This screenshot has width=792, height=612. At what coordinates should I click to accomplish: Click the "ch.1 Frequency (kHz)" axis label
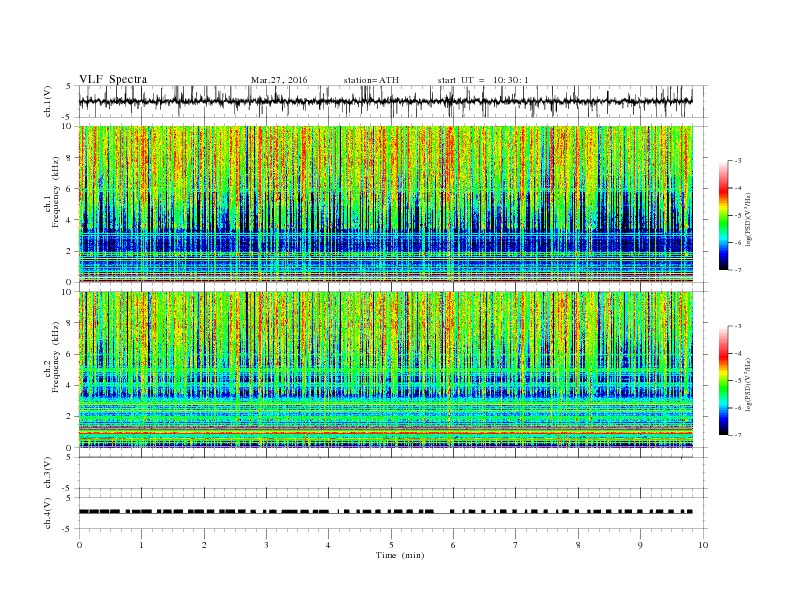click(x=52, y=192)
